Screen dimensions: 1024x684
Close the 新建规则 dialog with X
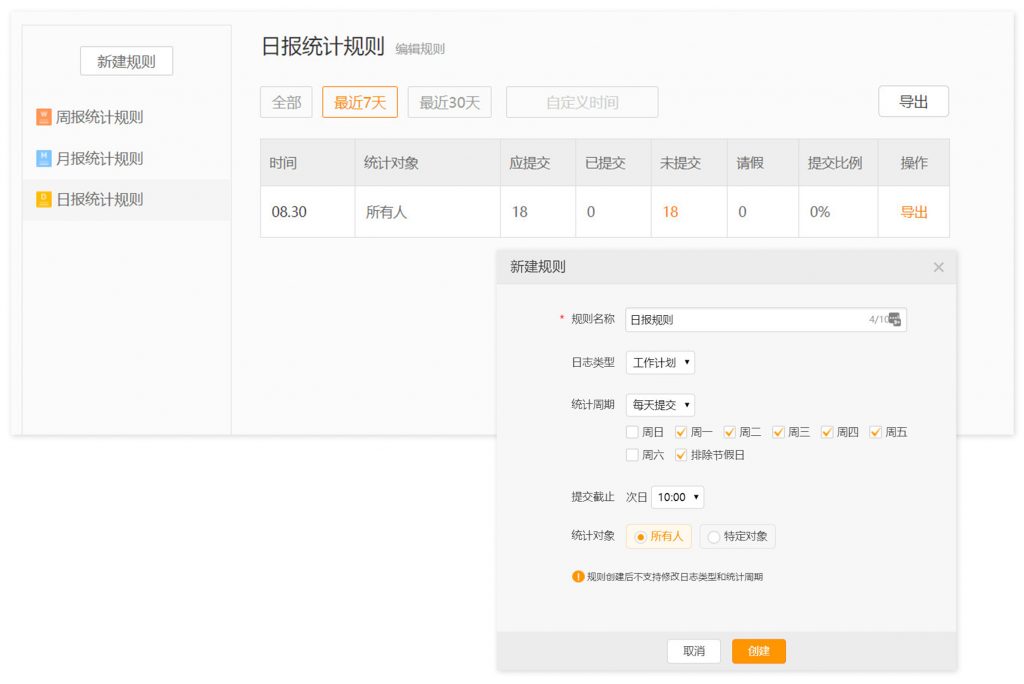pos(938,267)
